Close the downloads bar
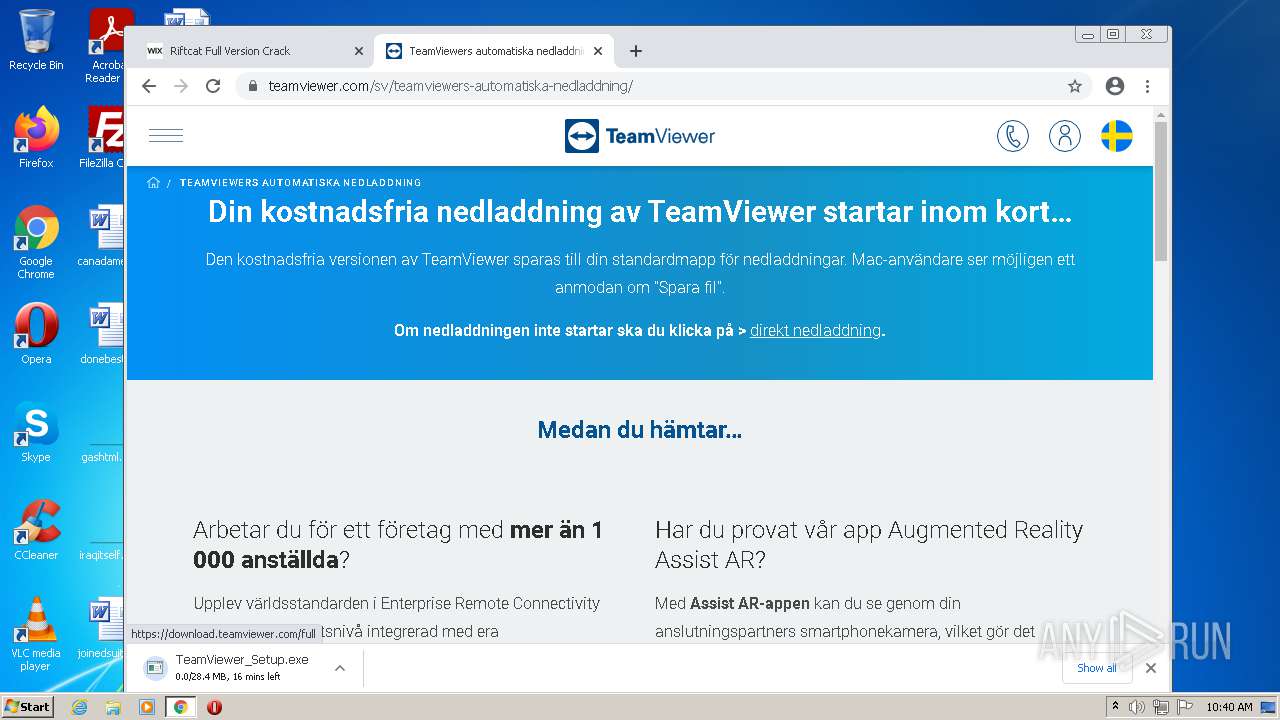 pos(1151,668)
